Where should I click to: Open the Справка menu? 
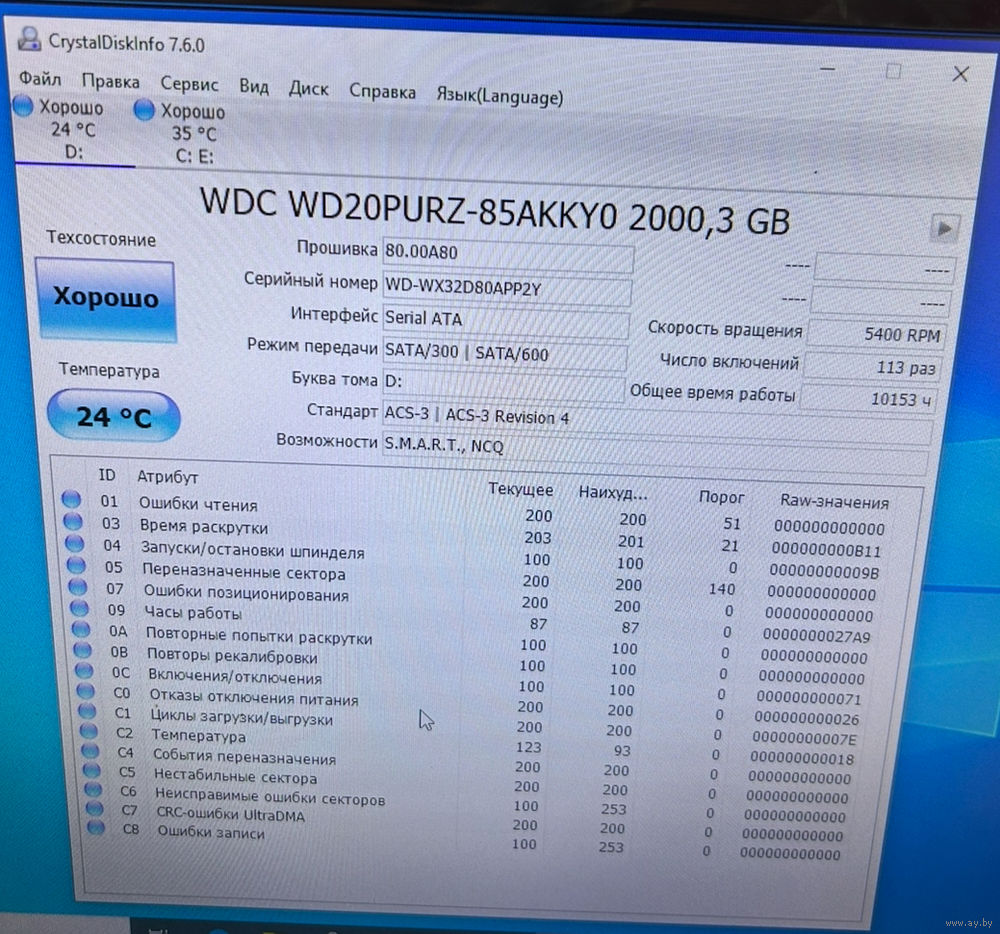click(x=382, y=92)
